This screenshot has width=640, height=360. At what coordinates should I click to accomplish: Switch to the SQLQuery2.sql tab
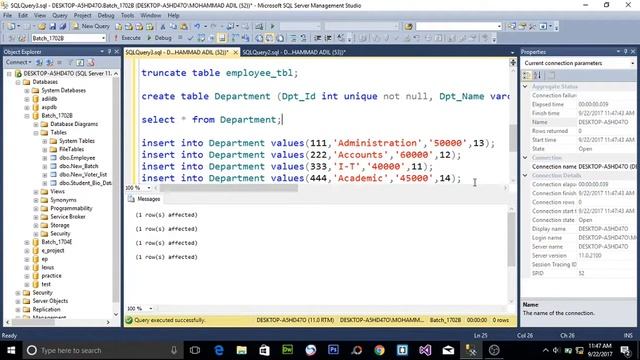click(294, 52)
